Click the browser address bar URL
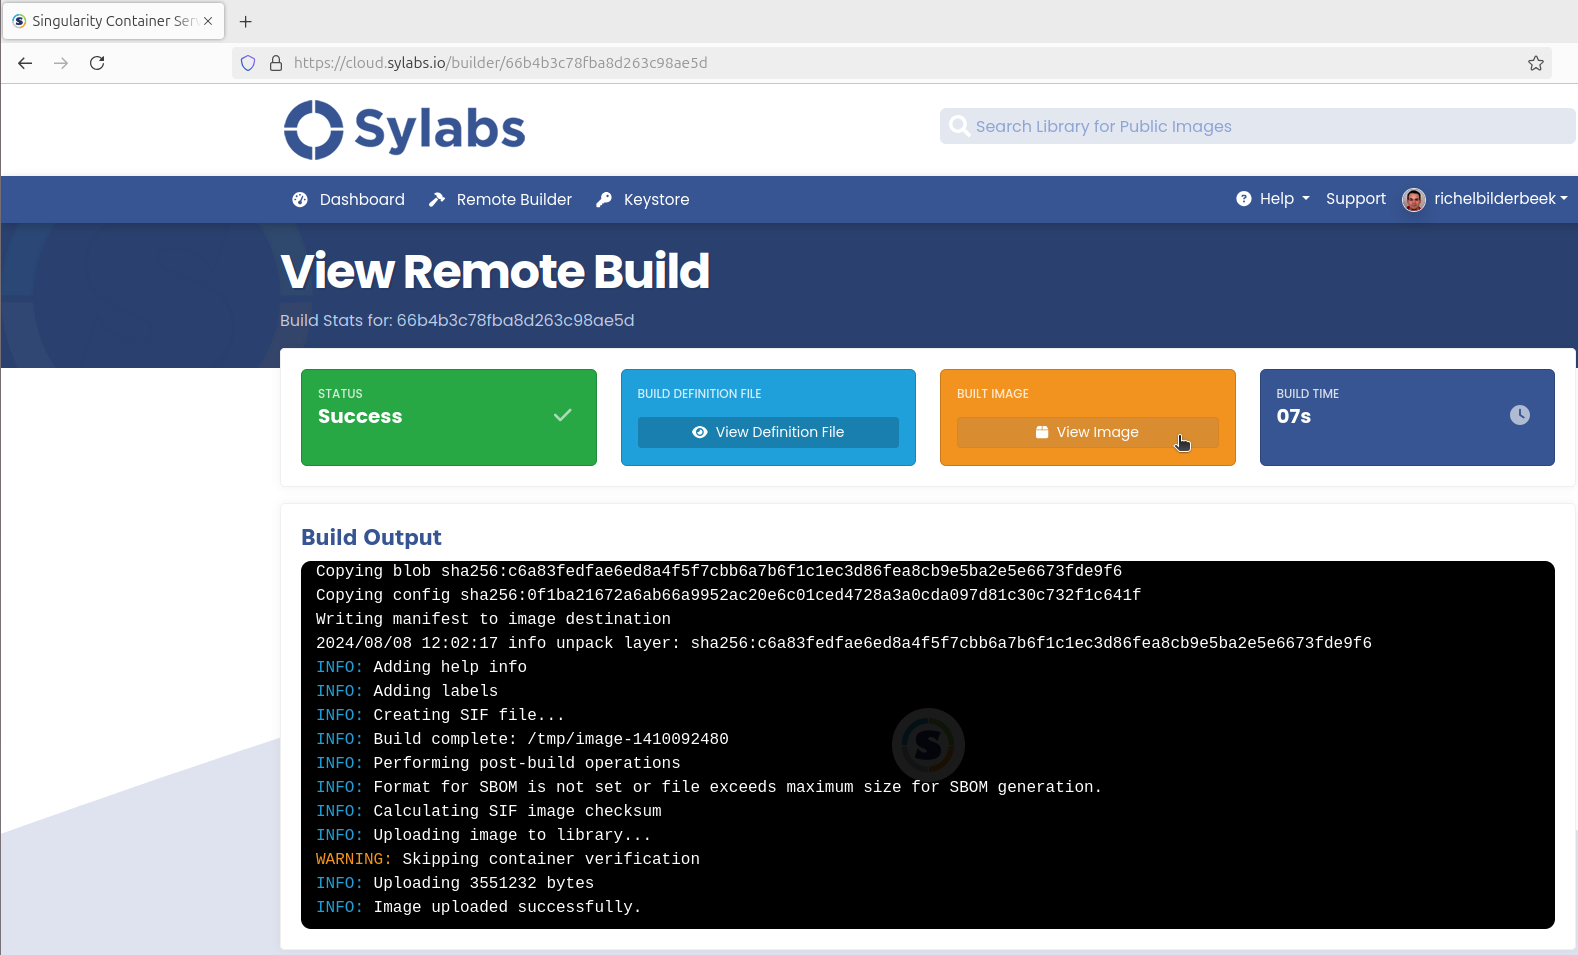This screenshot has height=955, width=1578. 500,63
